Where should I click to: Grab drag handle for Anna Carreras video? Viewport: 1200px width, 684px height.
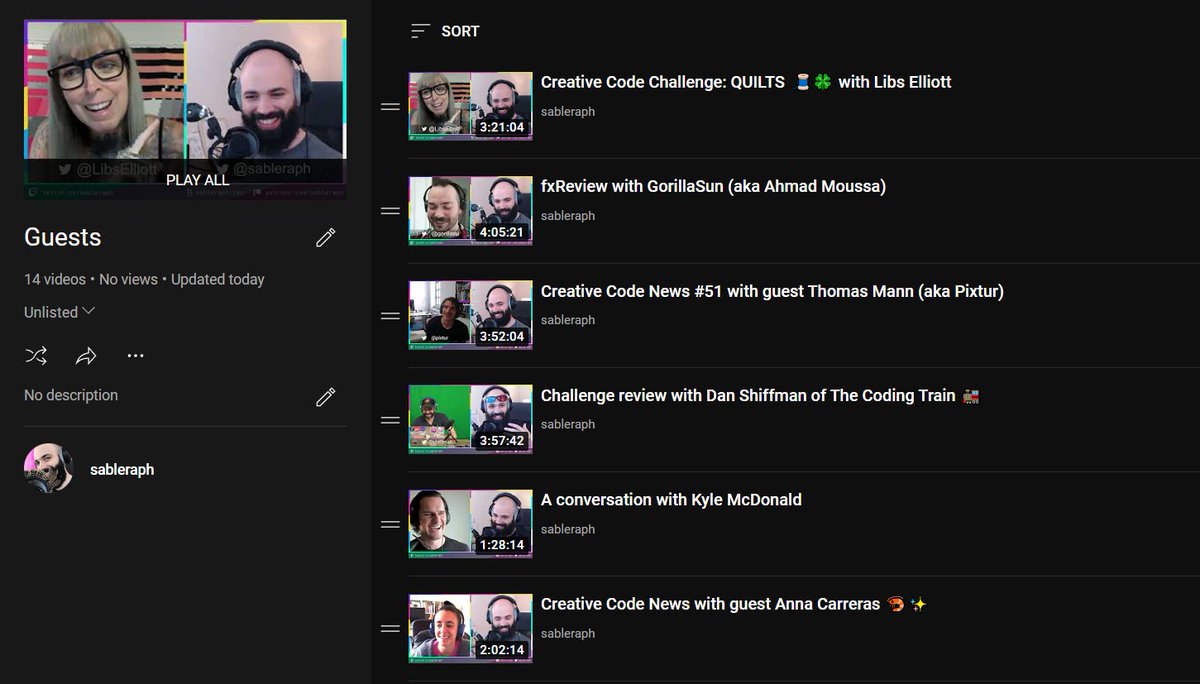pyautogui.click(x=390, y=628)
